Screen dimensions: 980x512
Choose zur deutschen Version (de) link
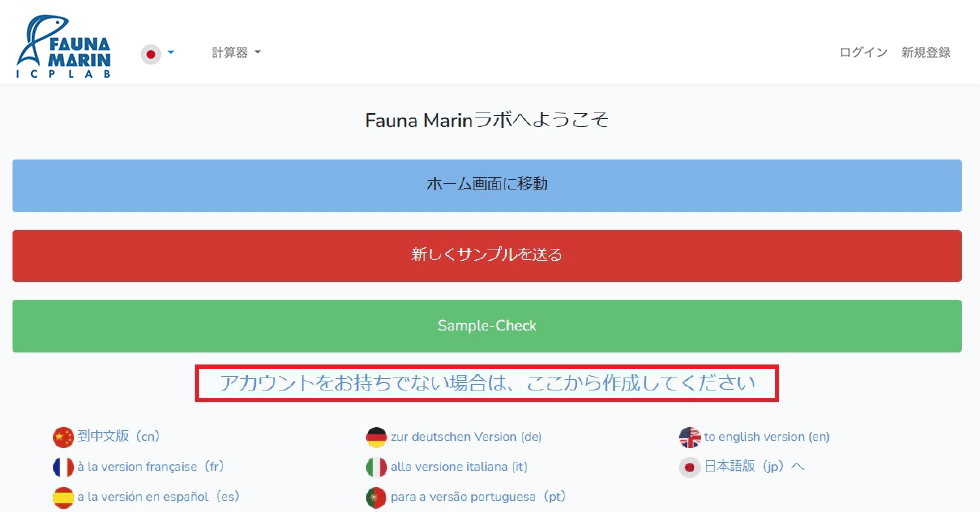click(x=466, y=437)
